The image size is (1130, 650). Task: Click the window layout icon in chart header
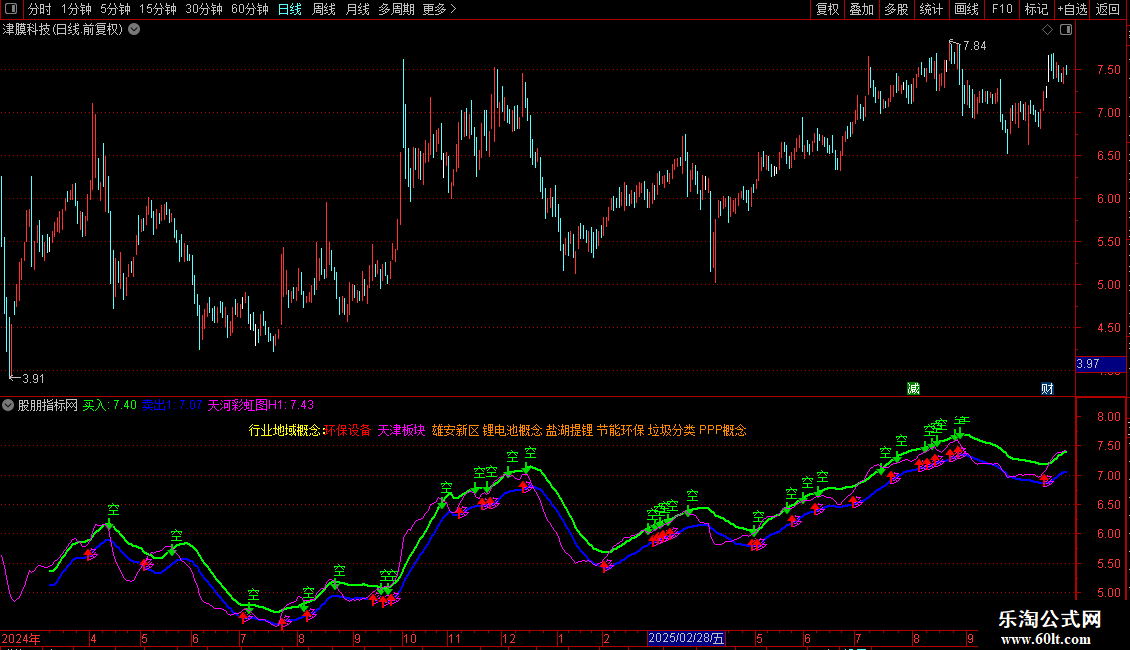(1066, 30)
